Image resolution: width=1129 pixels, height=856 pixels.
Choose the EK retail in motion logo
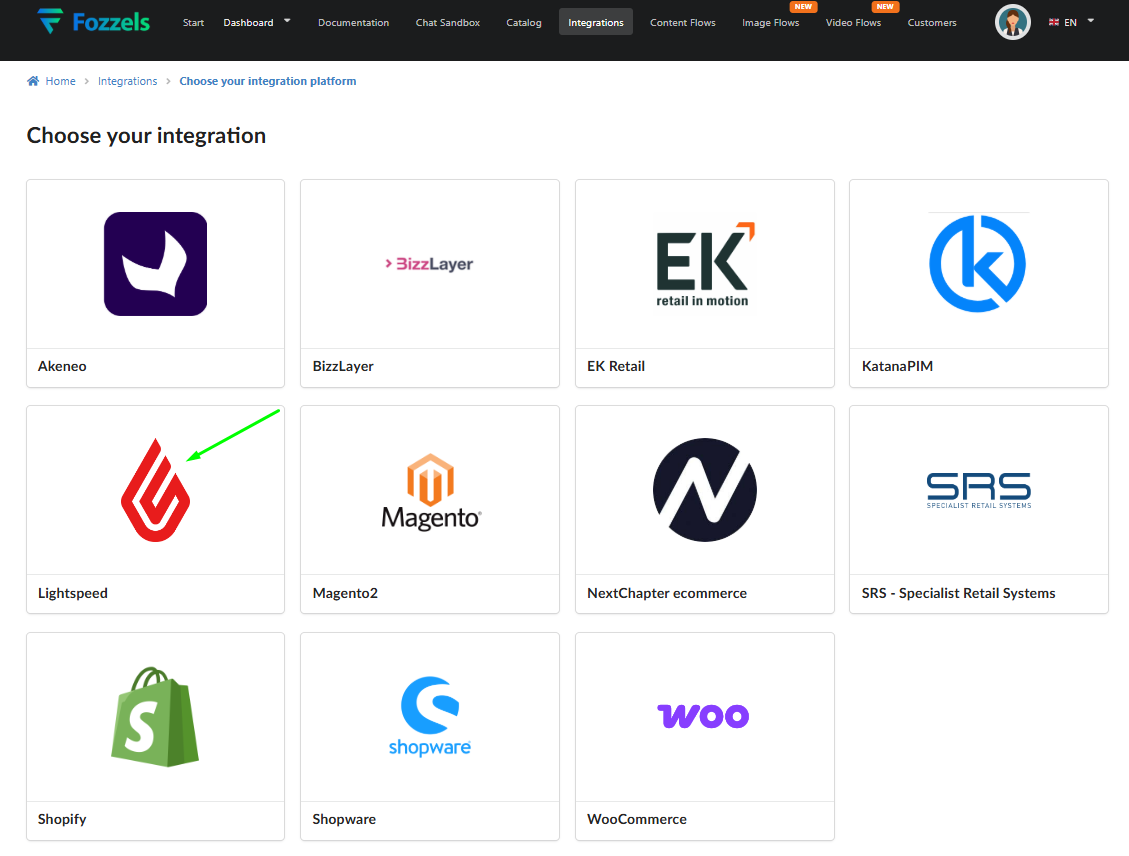[x=705, y=265]
